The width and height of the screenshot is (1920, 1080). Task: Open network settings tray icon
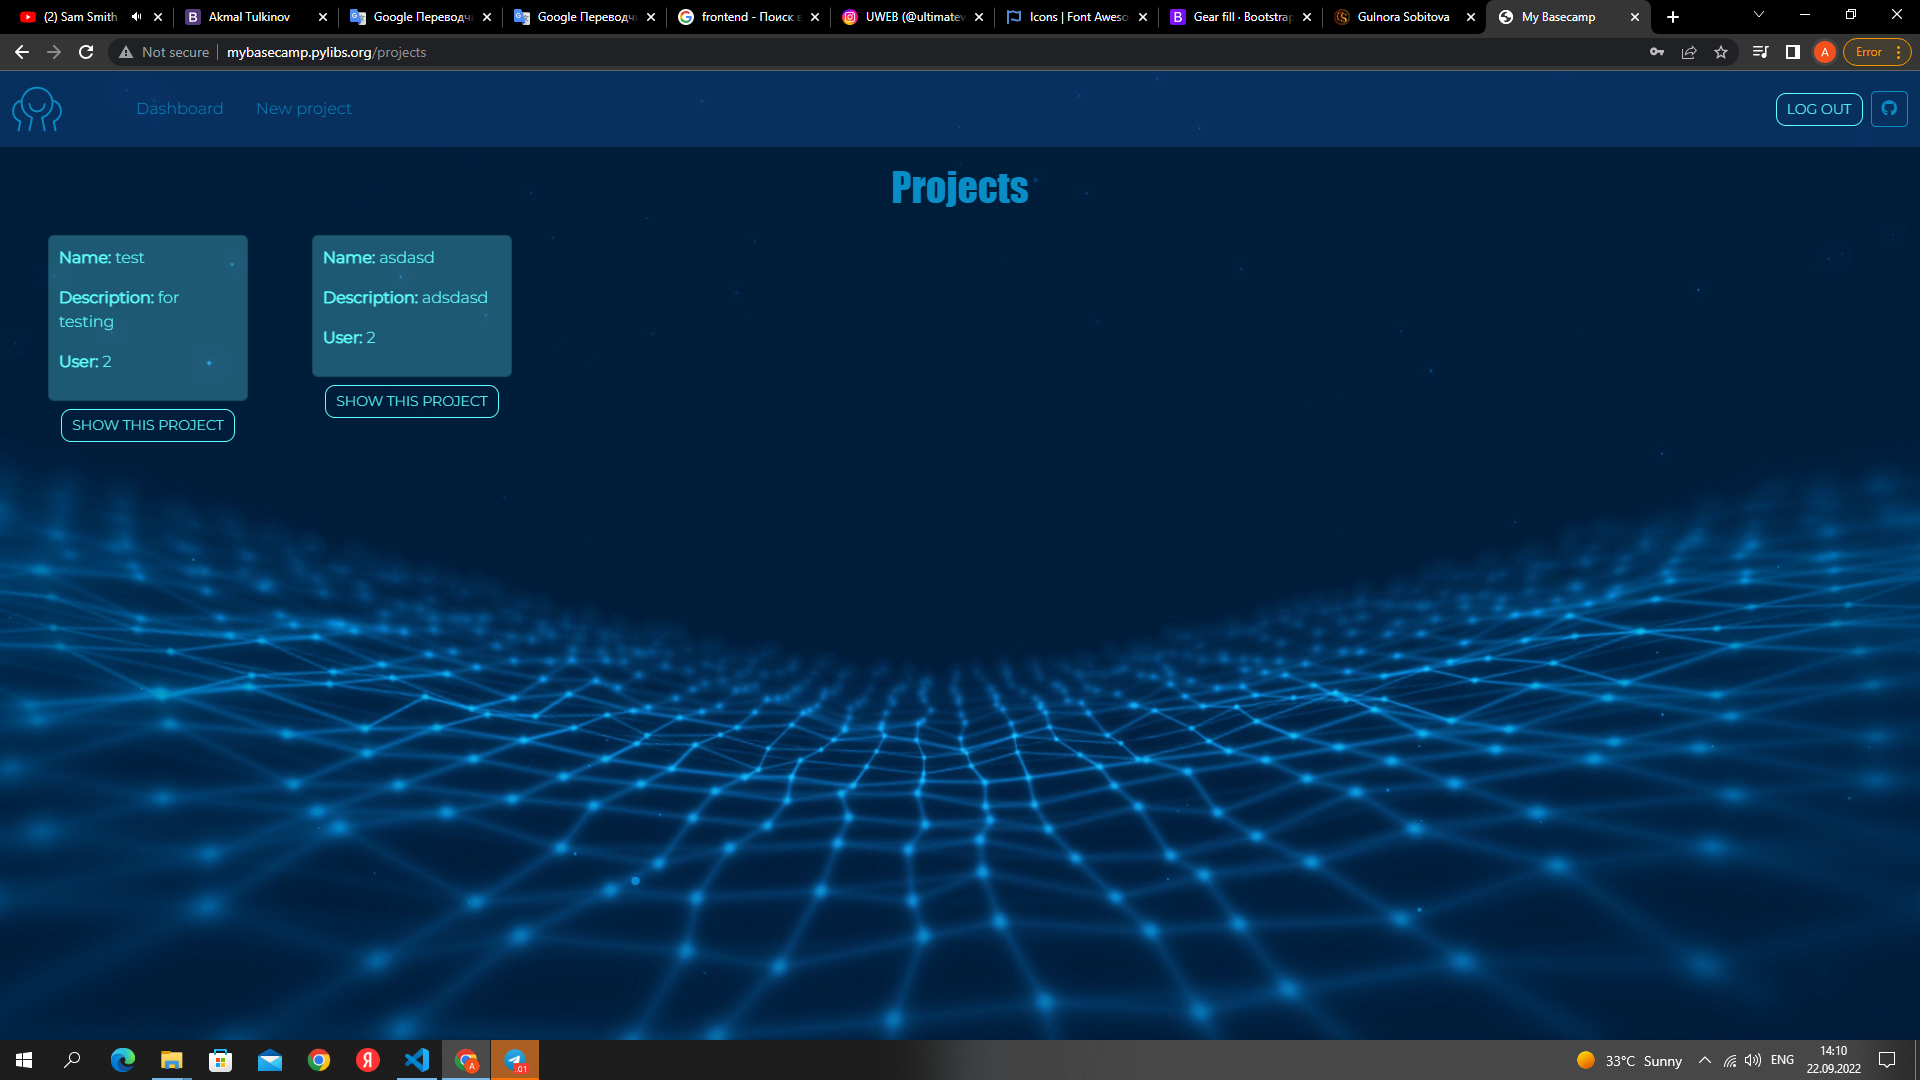click(x=1730, y=1060)
